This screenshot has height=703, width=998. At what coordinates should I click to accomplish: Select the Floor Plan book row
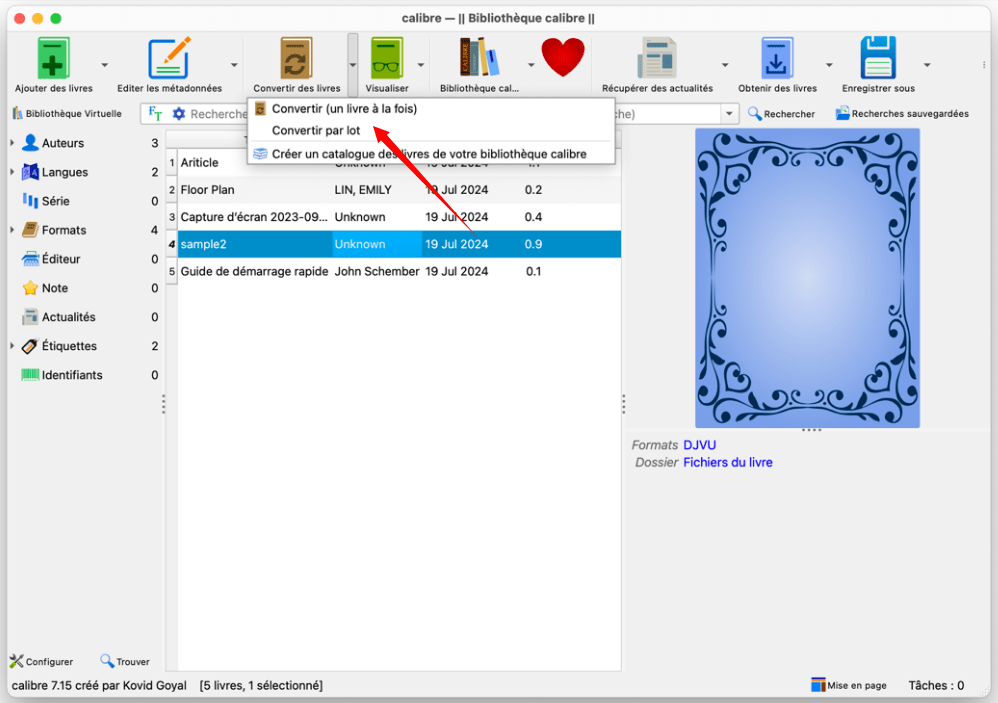pos(399,190)
